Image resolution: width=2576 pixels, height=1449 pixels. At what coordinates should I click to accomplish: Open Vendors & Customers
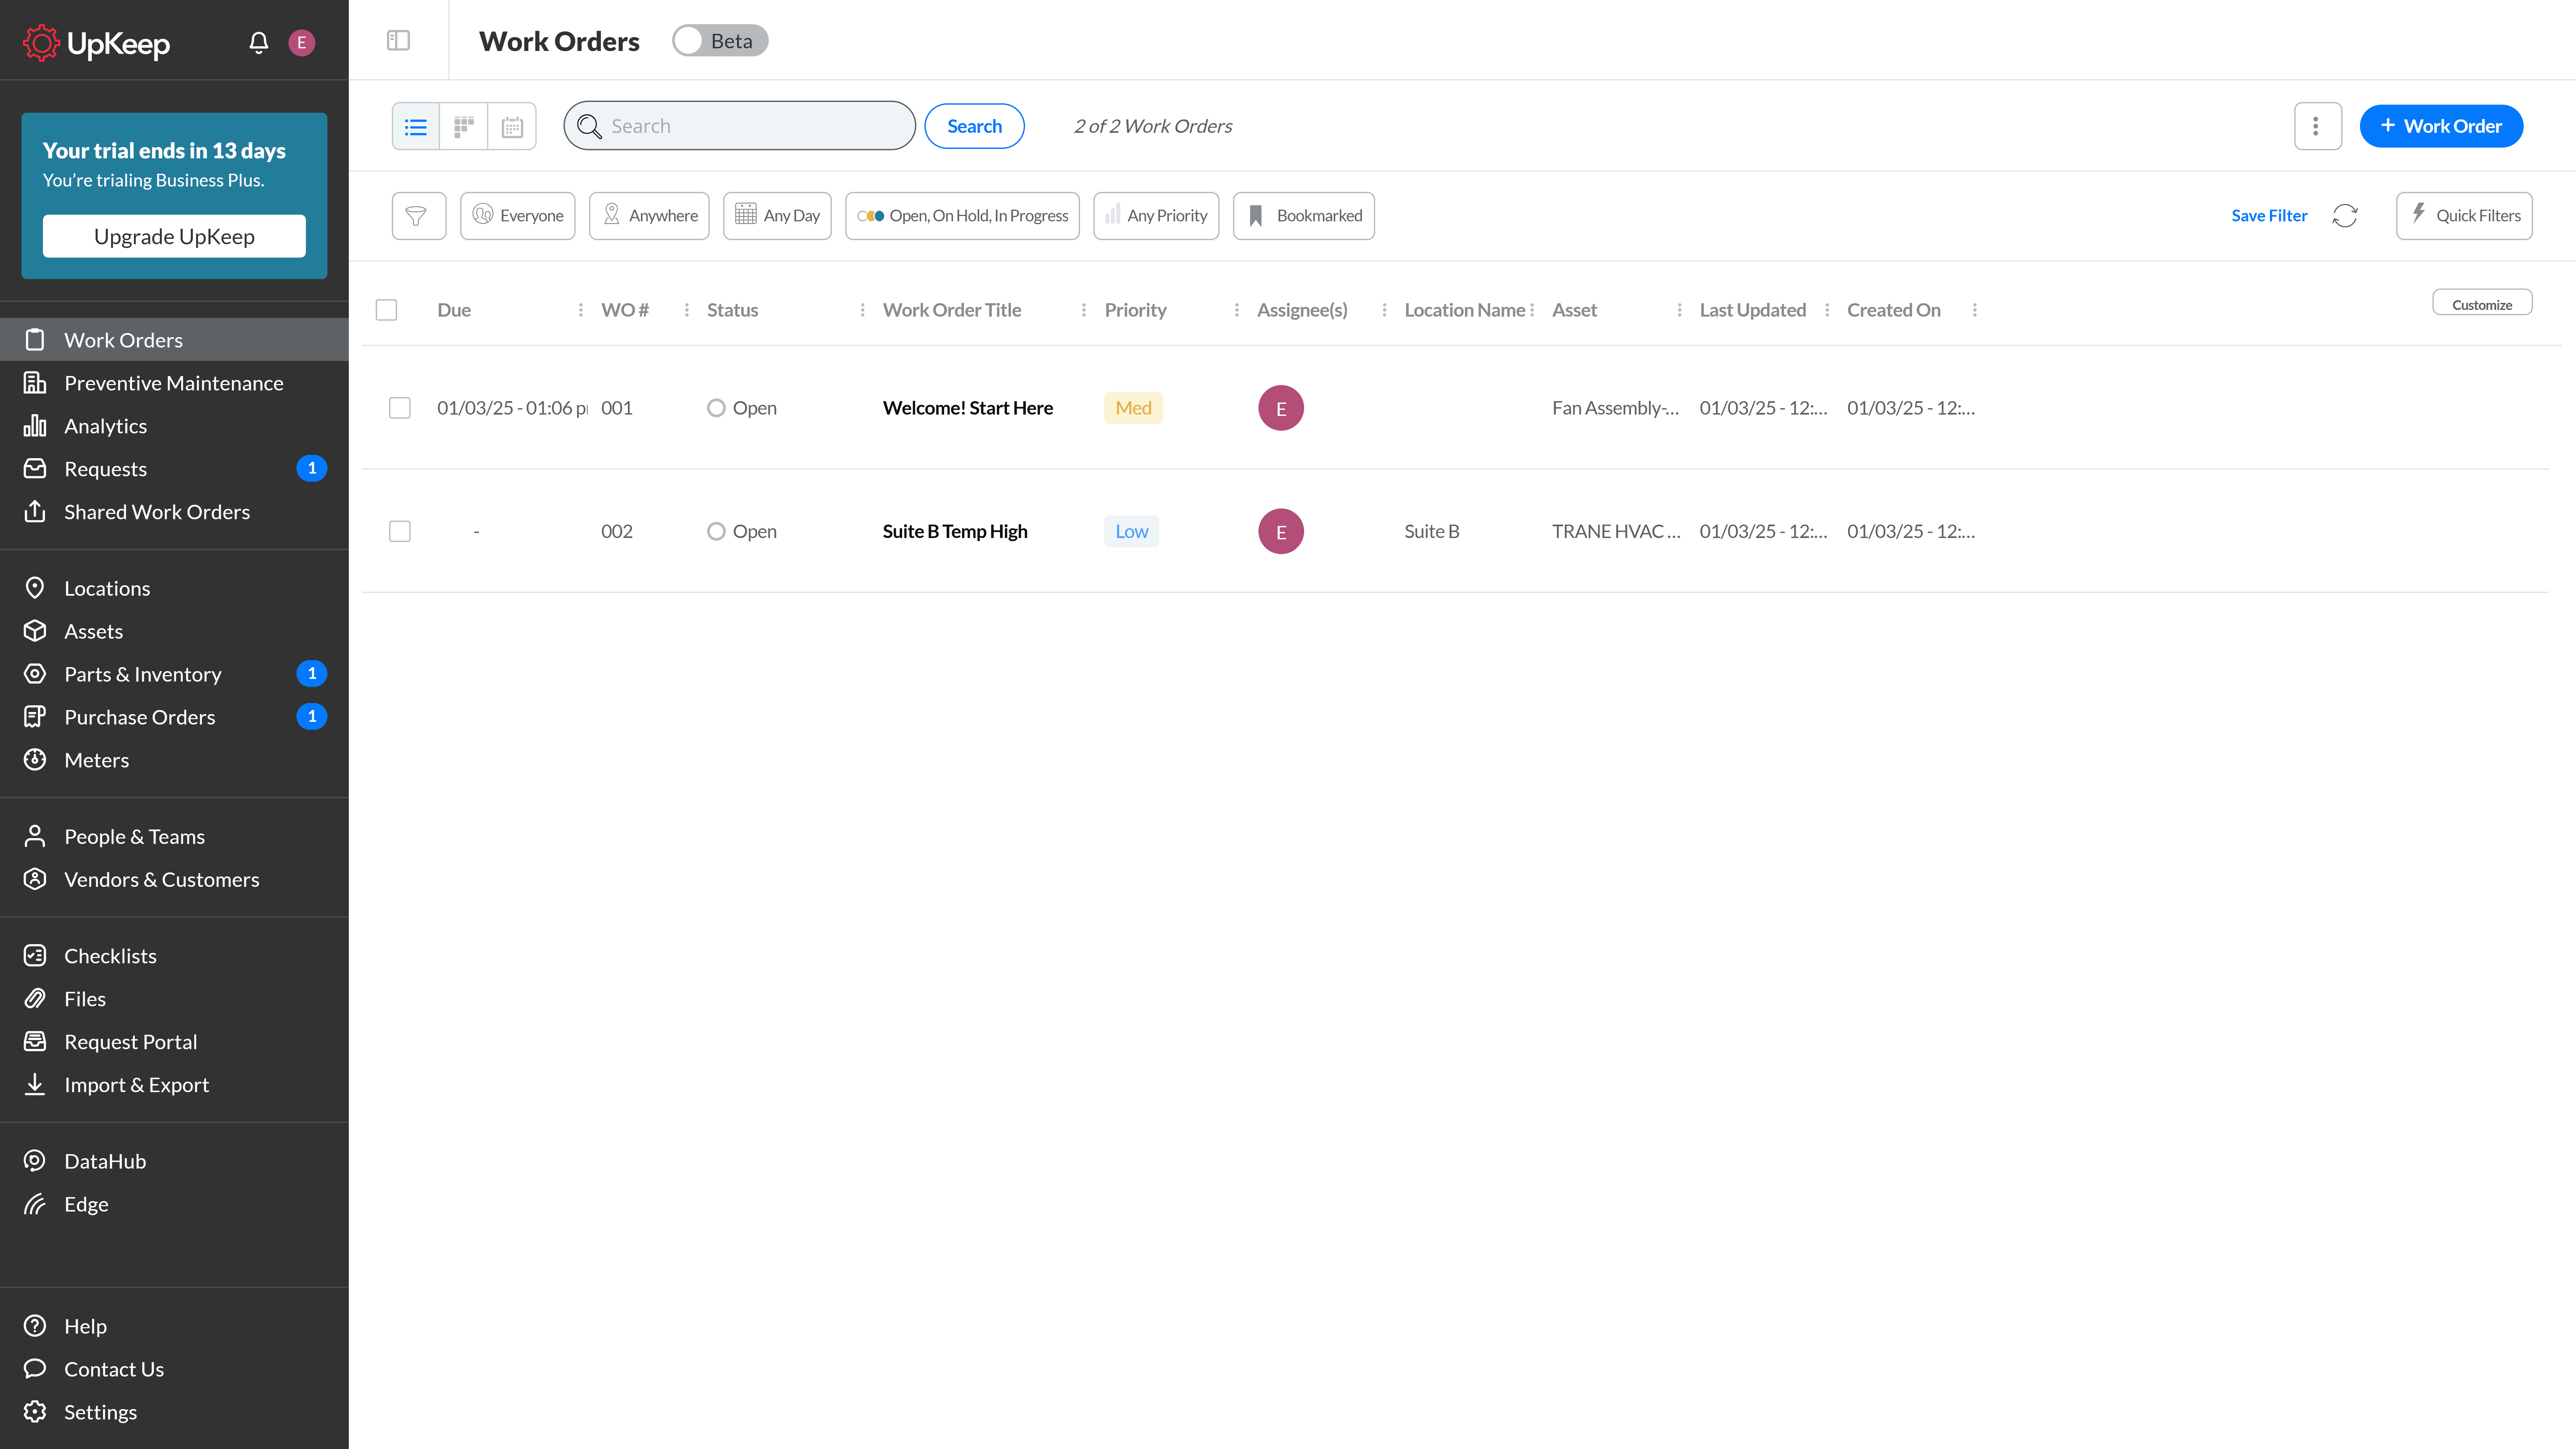pyautogui.click(x=174, y=879)
